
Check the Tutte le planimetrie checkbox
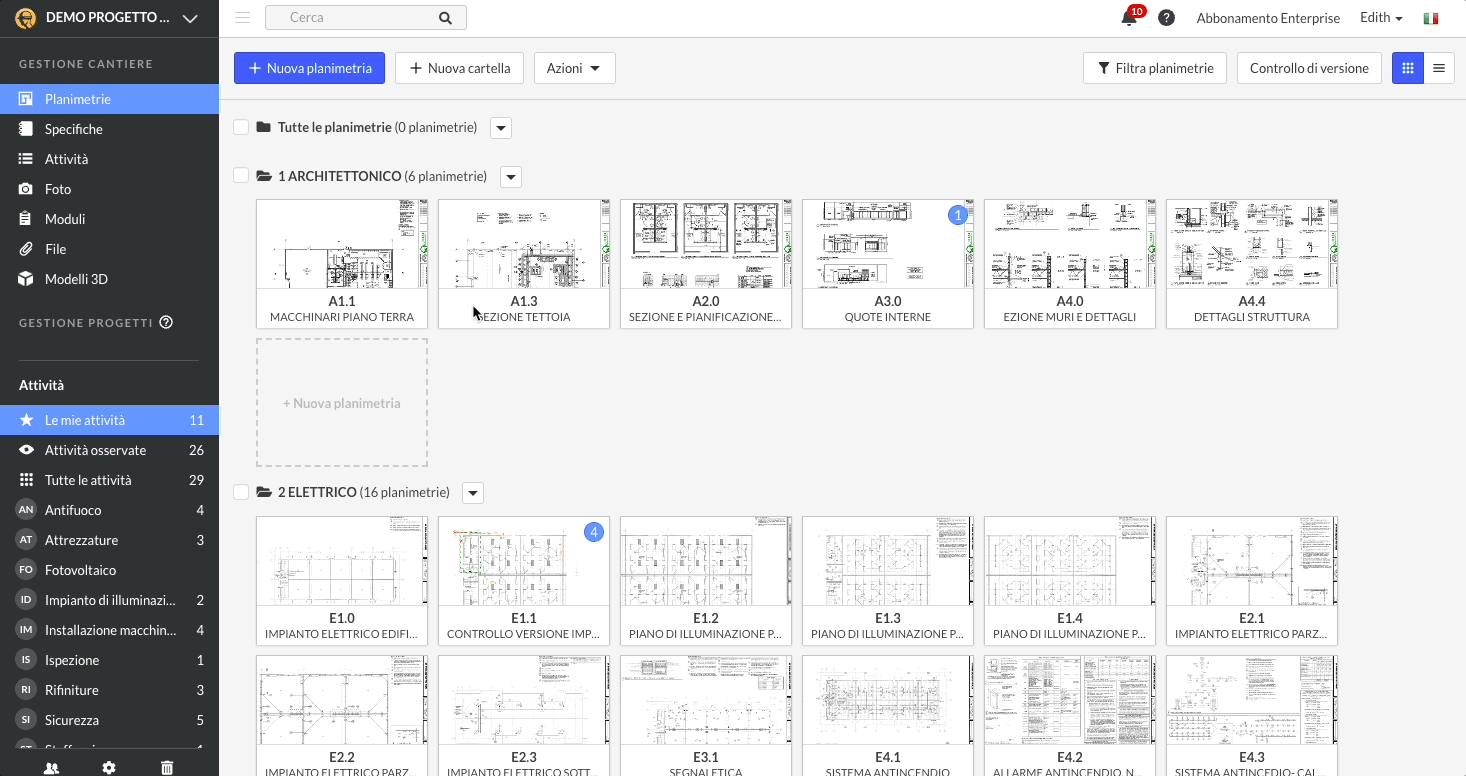tap(241, 127)
